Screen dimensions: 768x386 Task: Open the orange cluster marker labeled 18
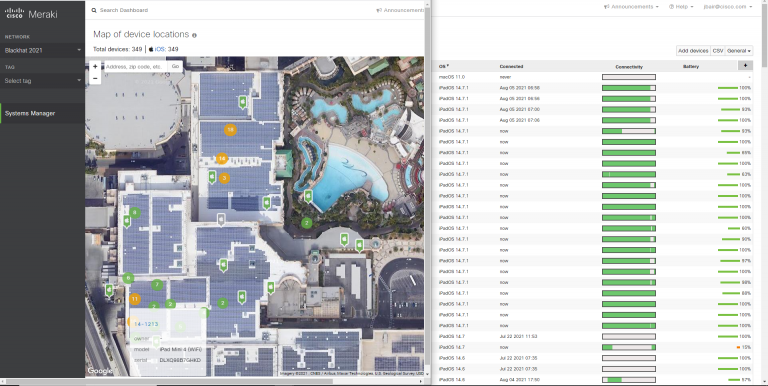click(x=230, y=130)
